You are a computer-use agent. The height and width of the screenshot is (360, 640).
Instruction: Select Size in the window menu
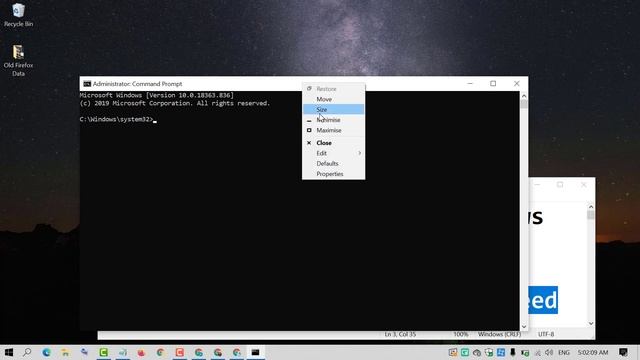(x=333, y=109)
